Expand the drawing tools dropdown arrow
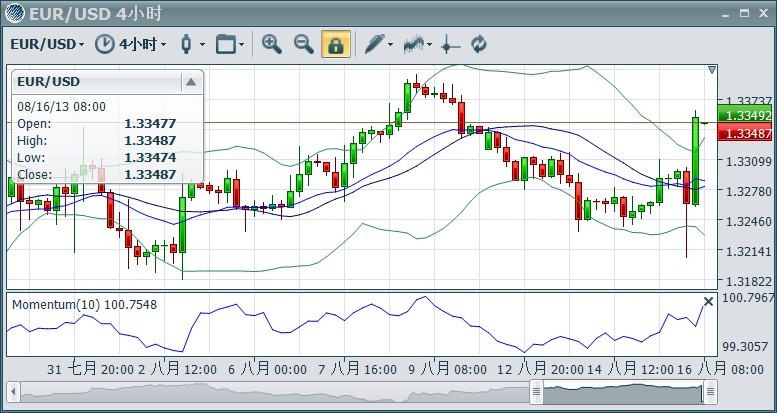Viewport: 777px width, 413px height. (x=390, y=45)
